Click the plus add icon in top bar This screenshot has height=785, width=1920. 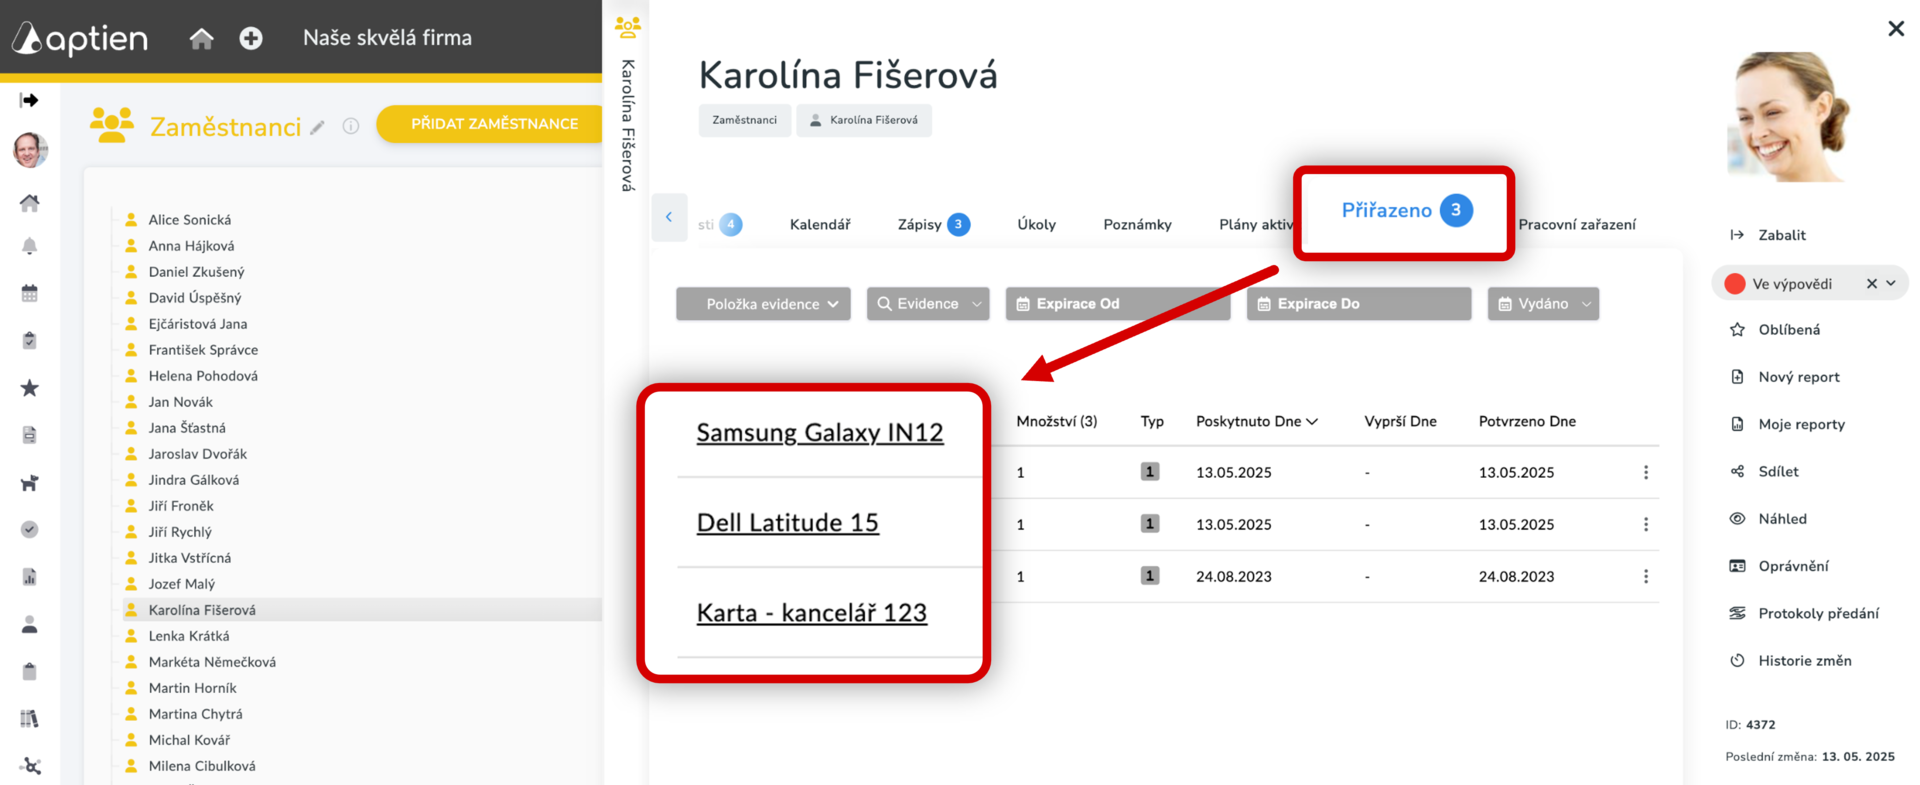coord(251,38)
